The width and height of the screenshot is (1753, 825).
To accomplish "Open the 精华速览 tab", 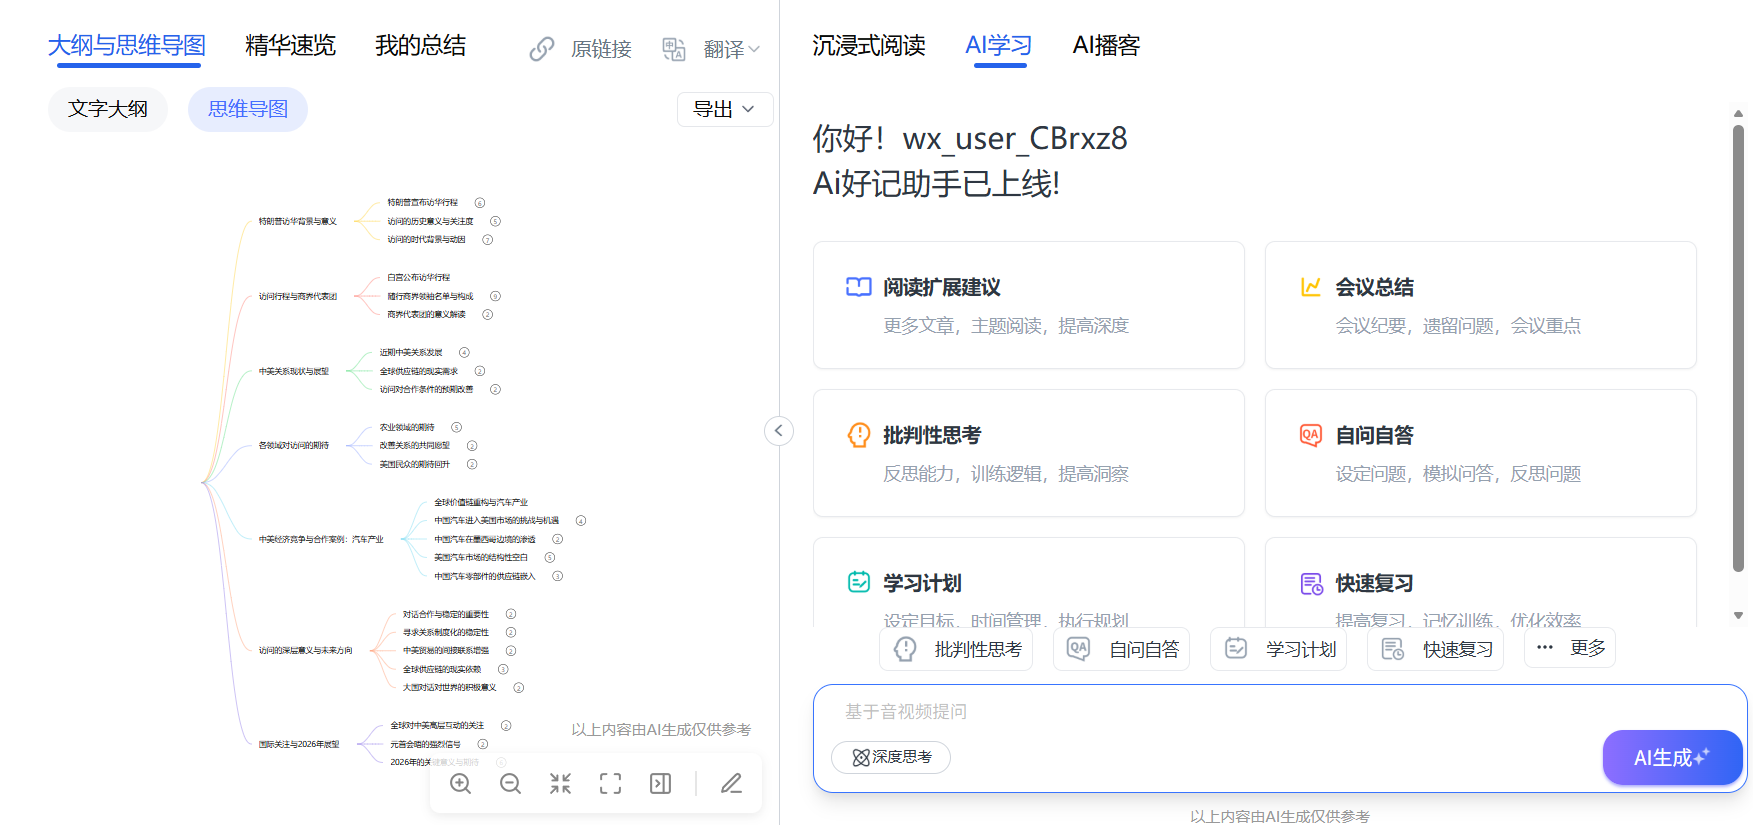I will point(290,46).
